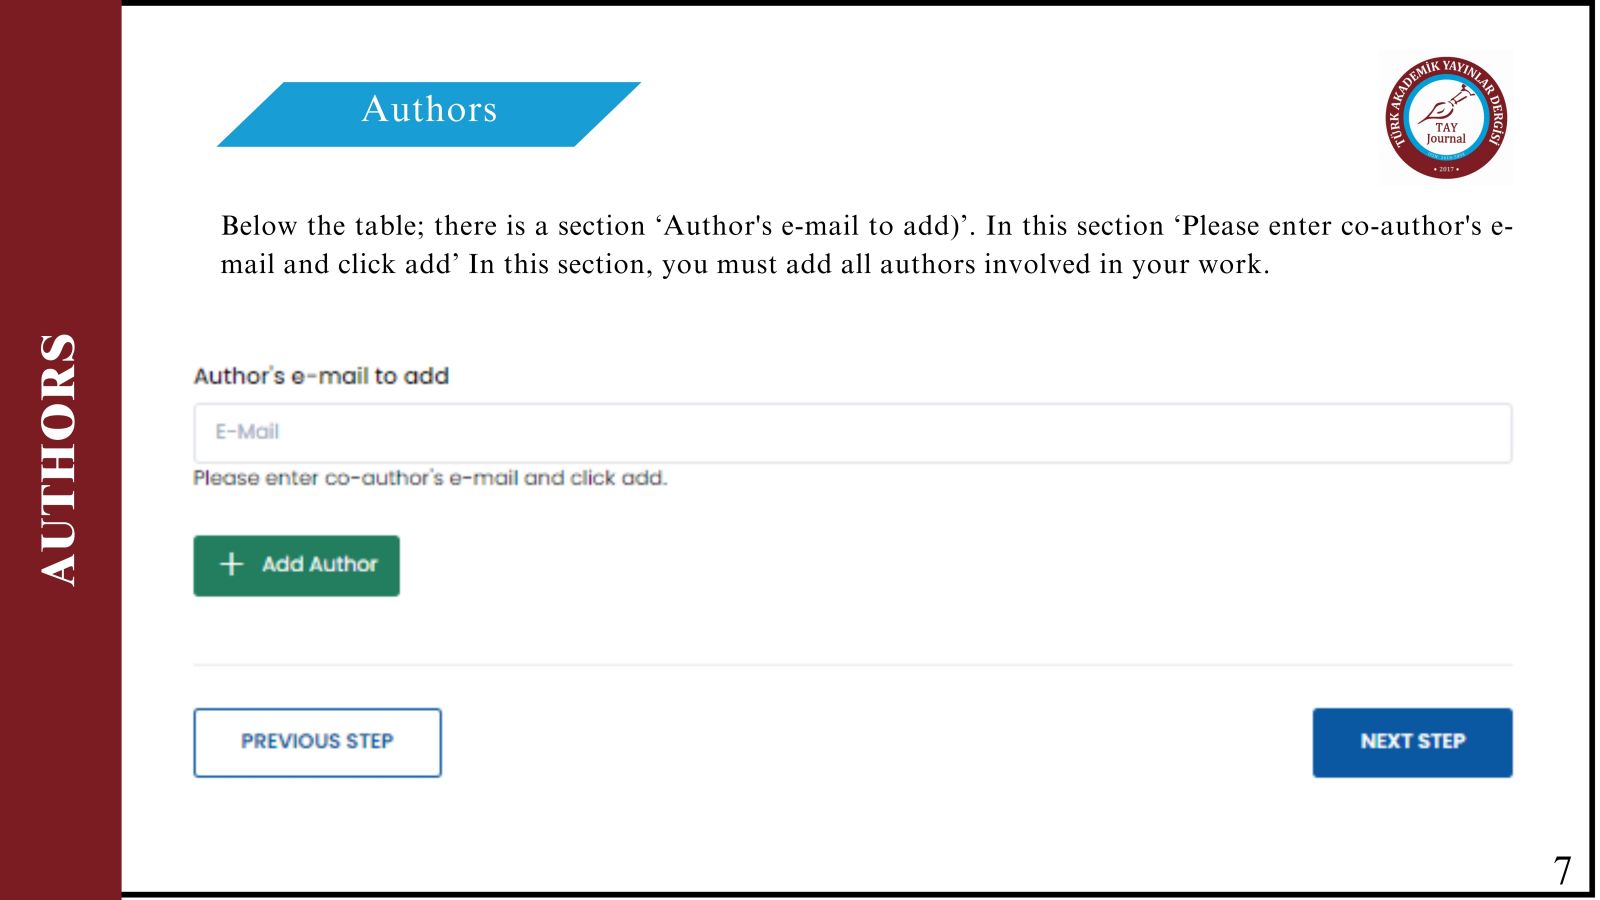Viewport: 1600px width, 900px height.
Task: Click the pen nib emblem in logo
Action: coord(1447,103)
